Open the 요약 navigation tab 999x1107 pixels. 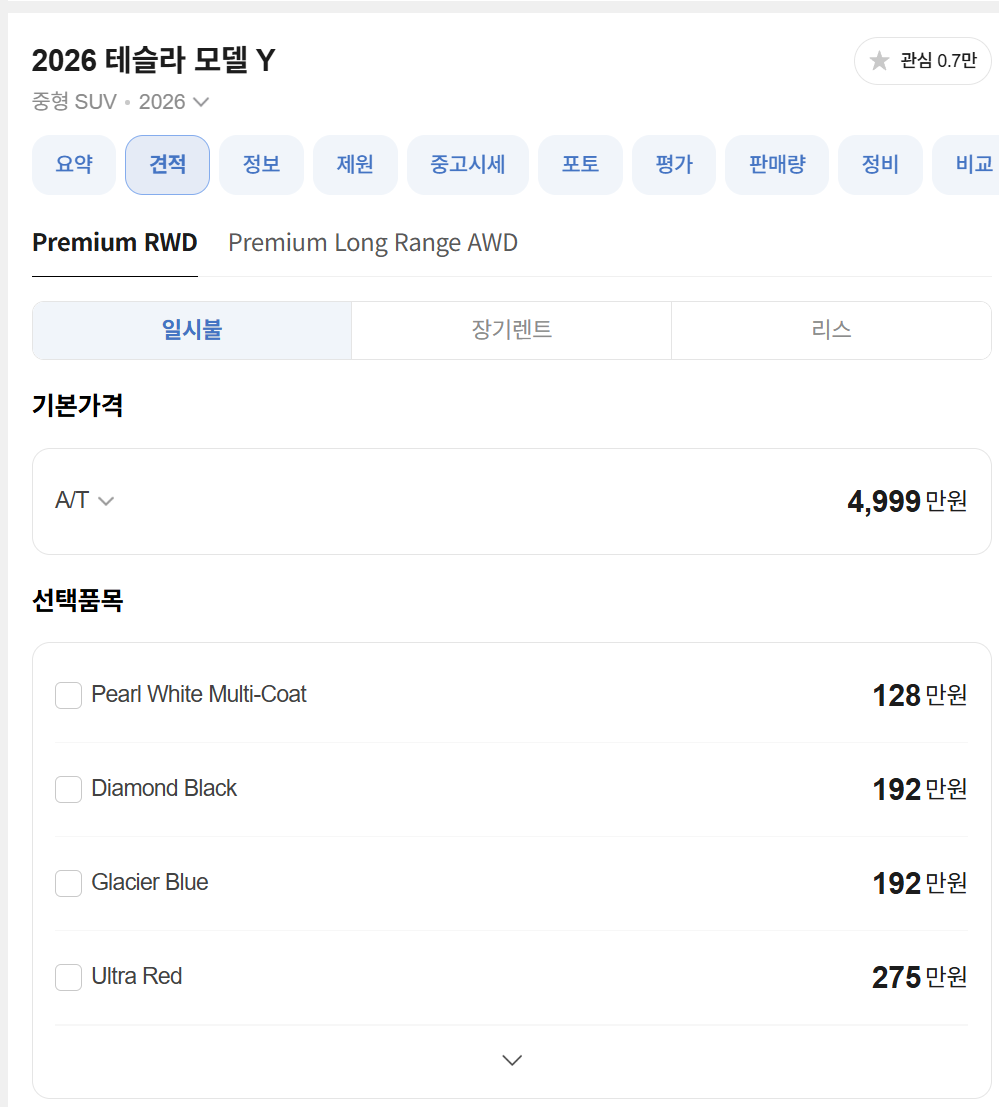(73, 164)
